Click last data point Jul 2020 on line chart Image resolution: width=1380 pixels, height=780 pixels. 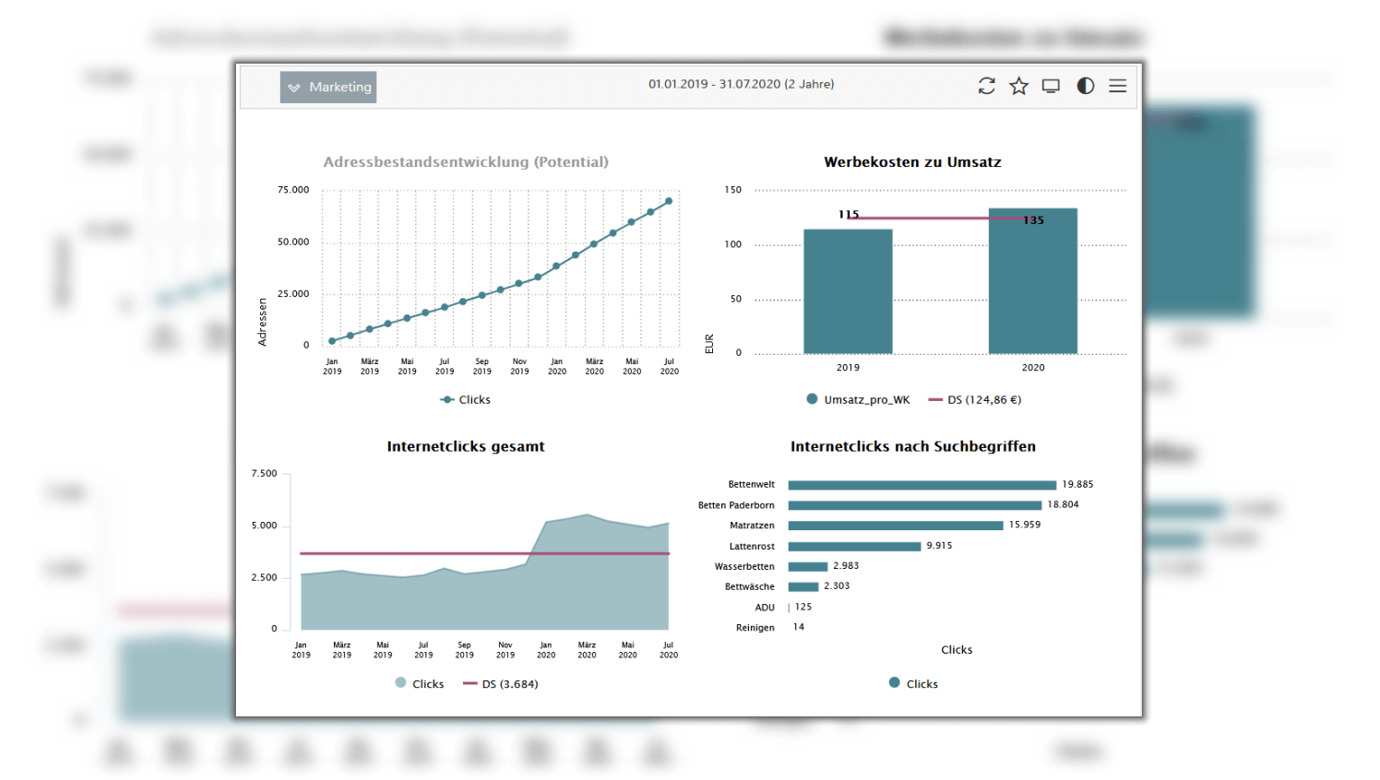coord(669,202)
